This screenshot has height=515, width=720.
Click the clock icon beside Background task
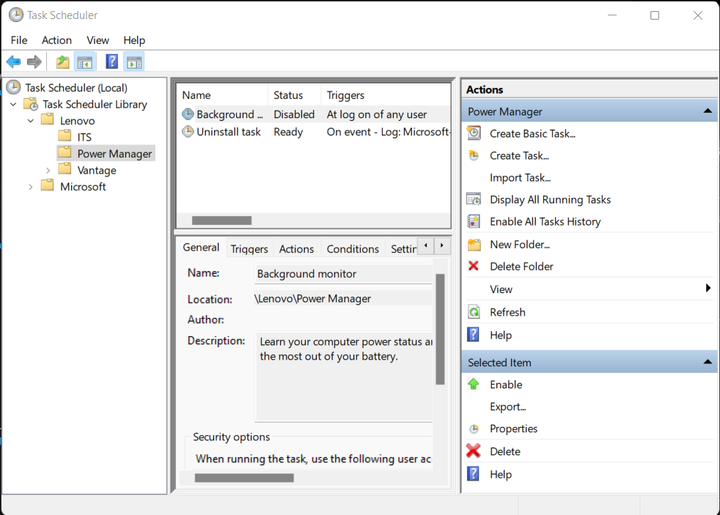click(187, 114)
